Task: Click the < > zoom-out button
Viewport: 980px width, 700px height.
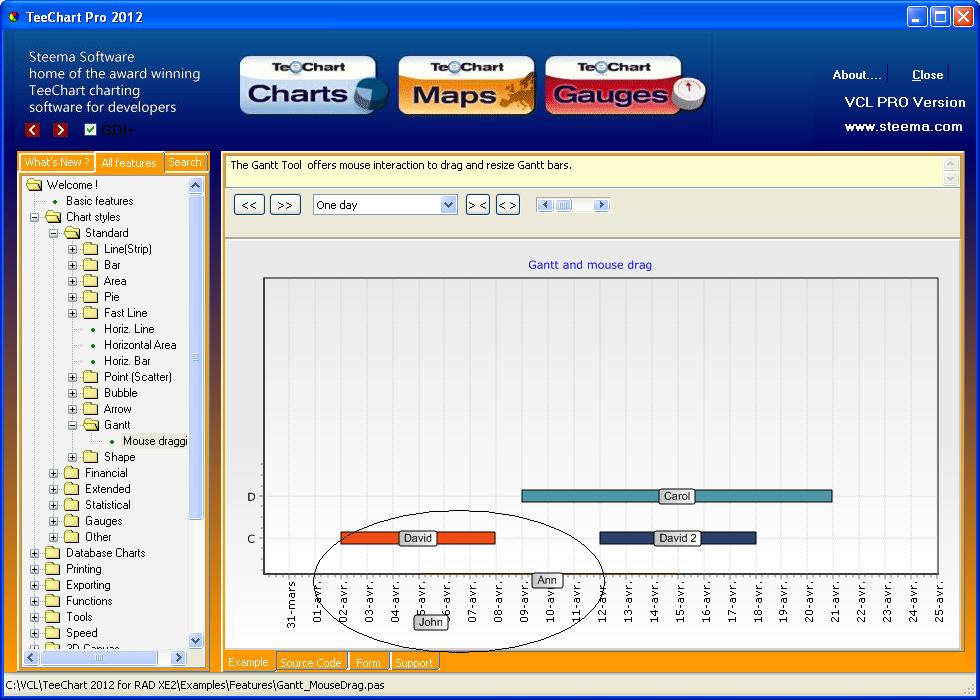Action: point(508,205)
